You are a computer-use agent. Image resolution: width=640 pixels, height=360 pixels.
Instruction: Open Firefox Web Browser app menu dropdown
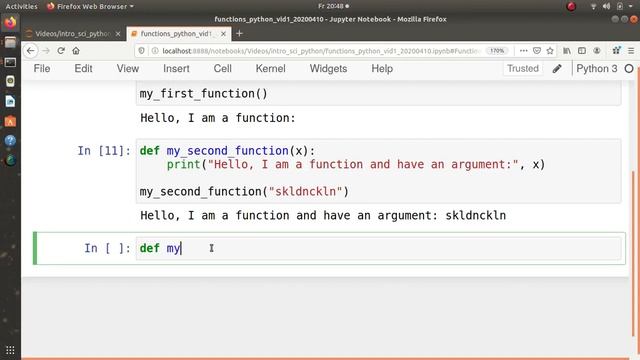click(90, 6)
